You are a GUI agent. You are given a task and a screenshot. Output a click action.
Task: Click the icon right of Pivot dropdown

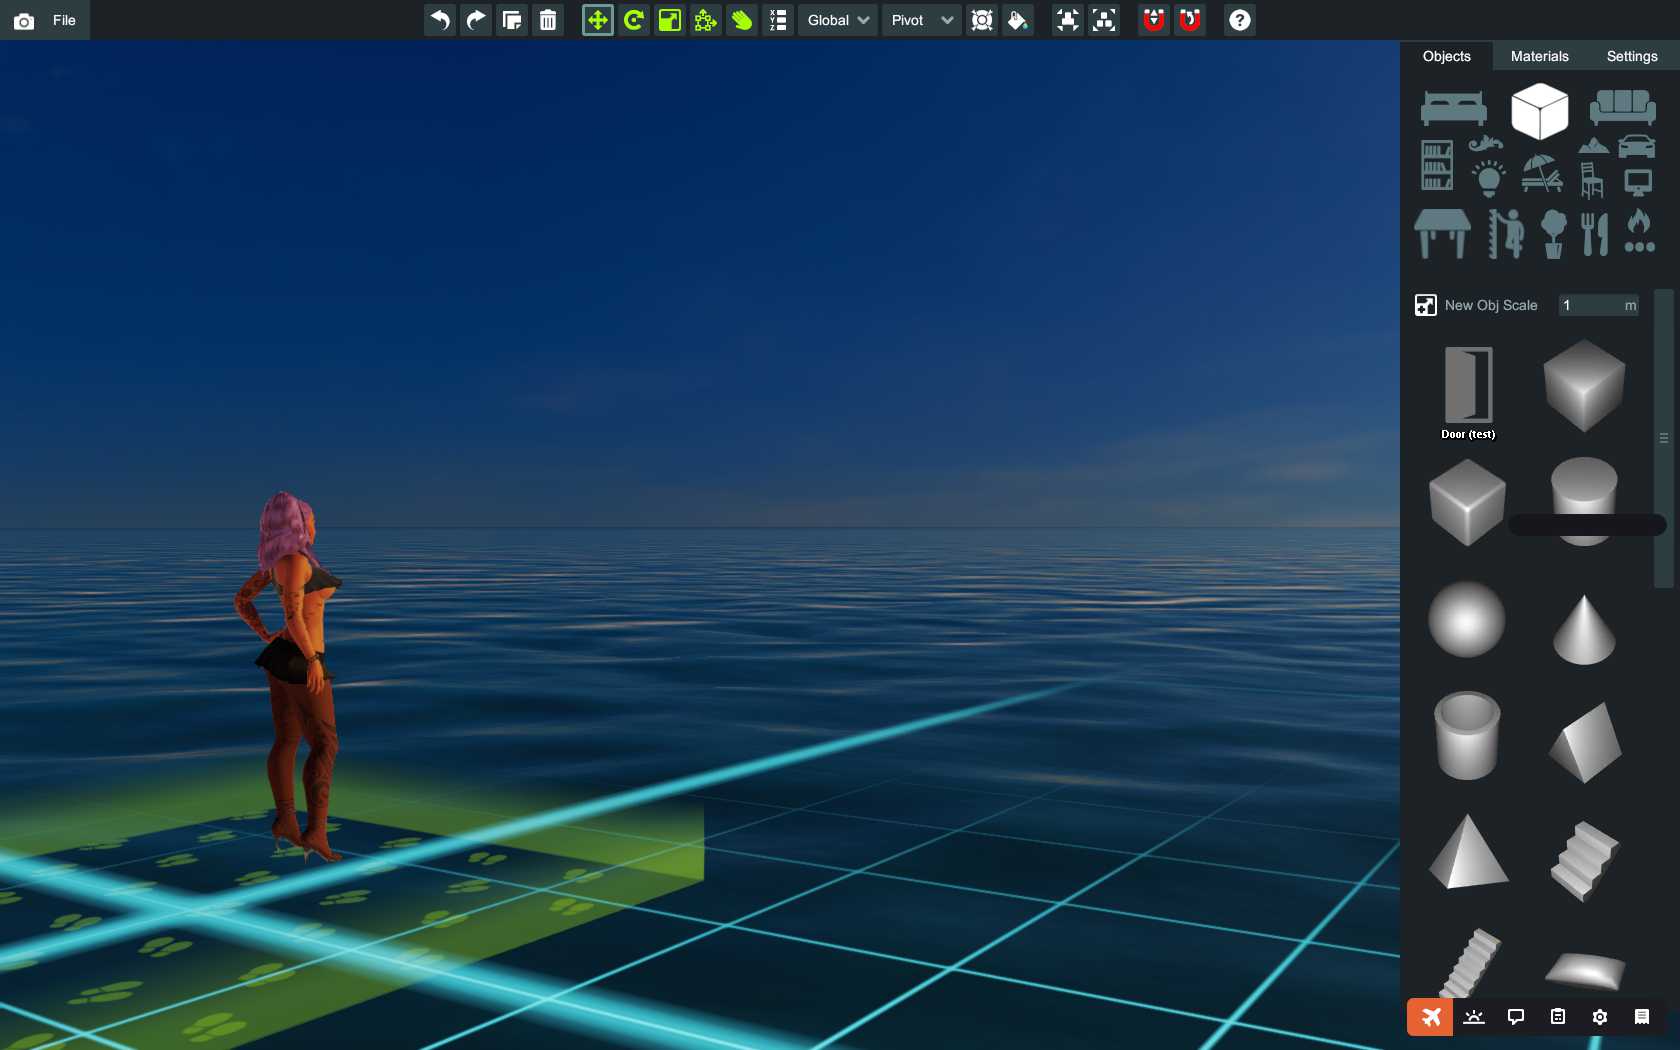click(982, 20)
